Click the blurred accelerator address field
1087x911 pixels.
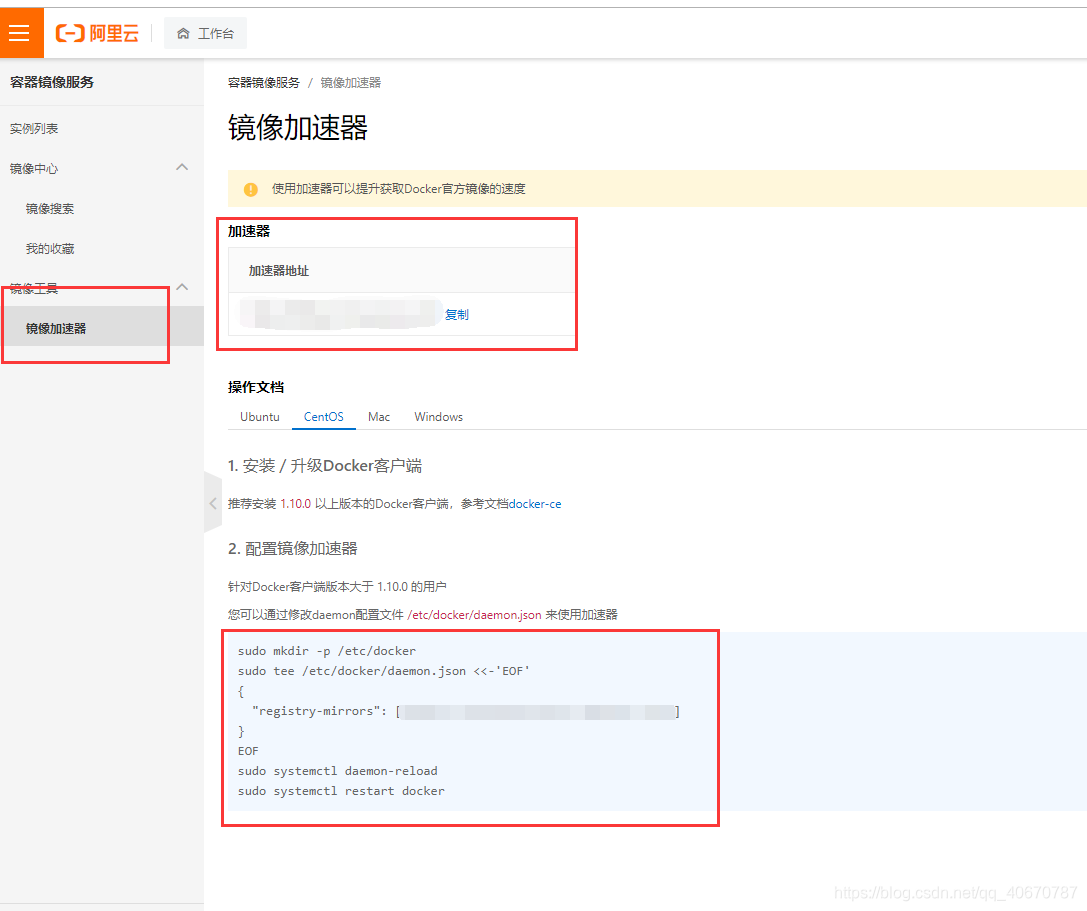tap(340, 314)
